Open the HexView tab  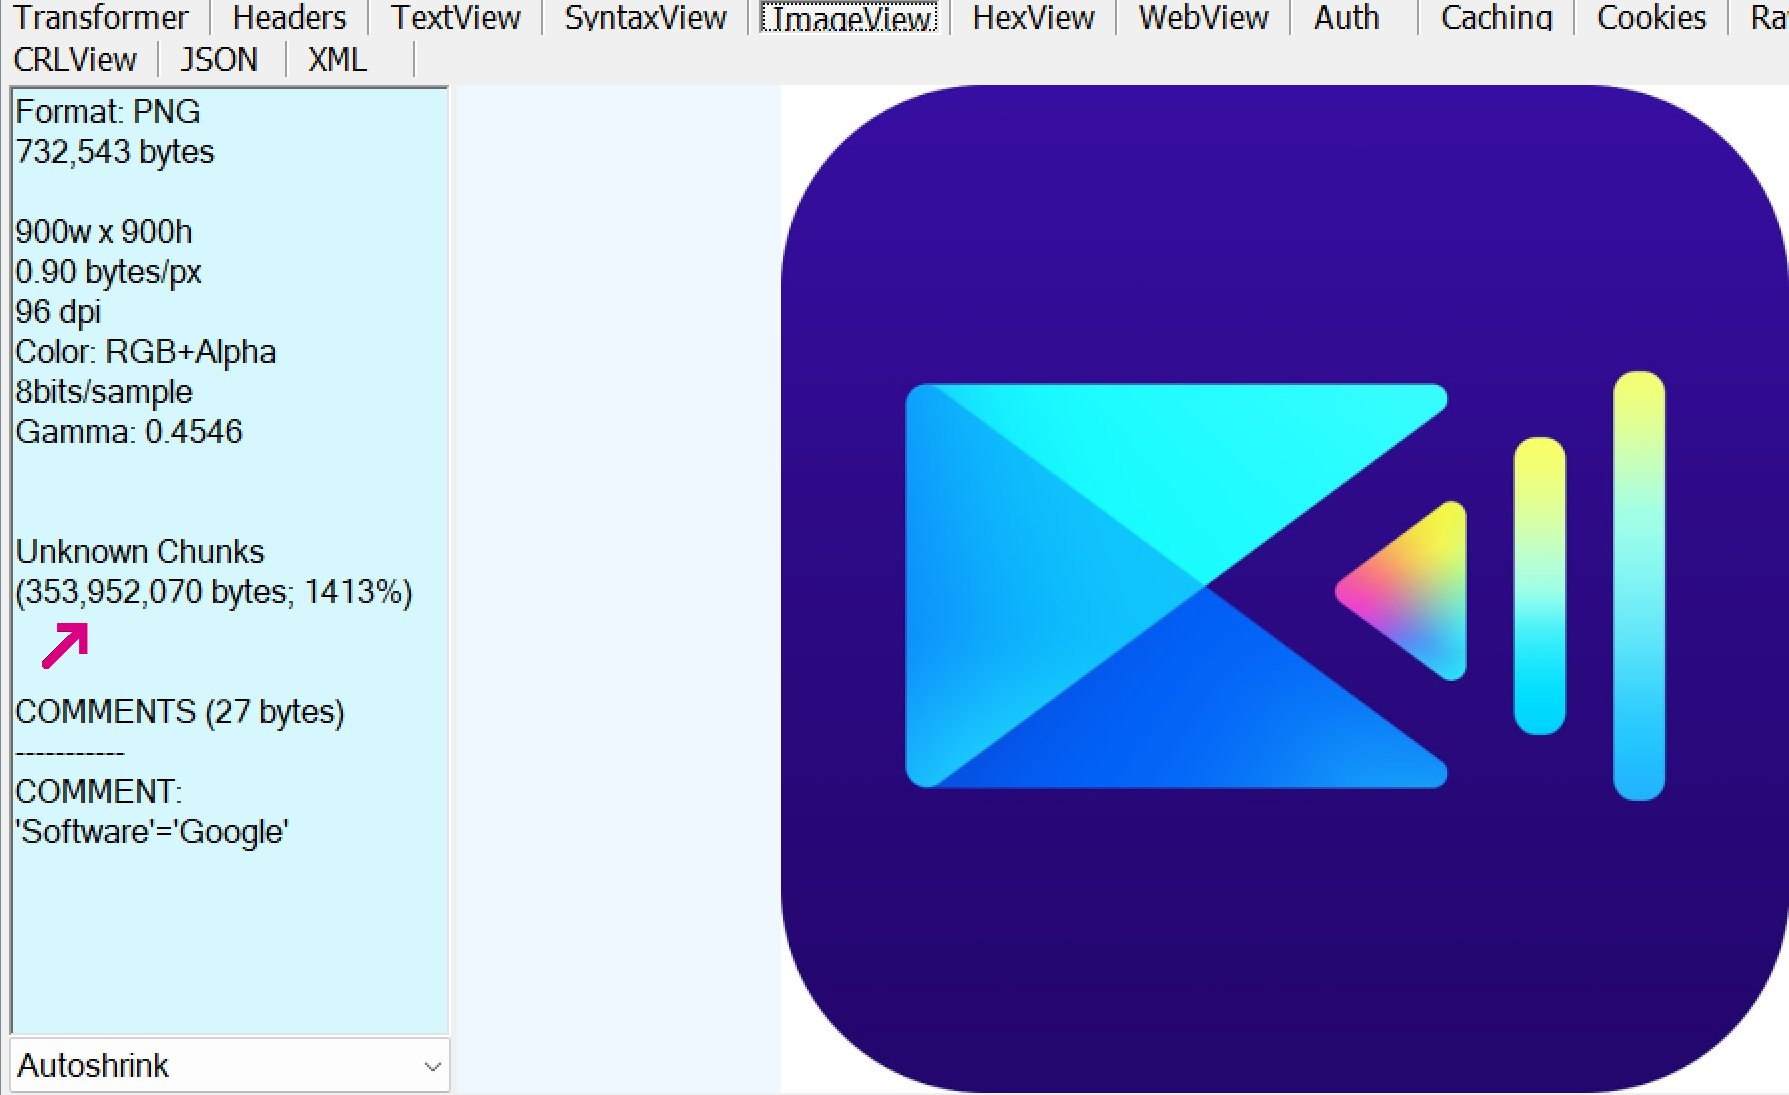[1033, 17]
